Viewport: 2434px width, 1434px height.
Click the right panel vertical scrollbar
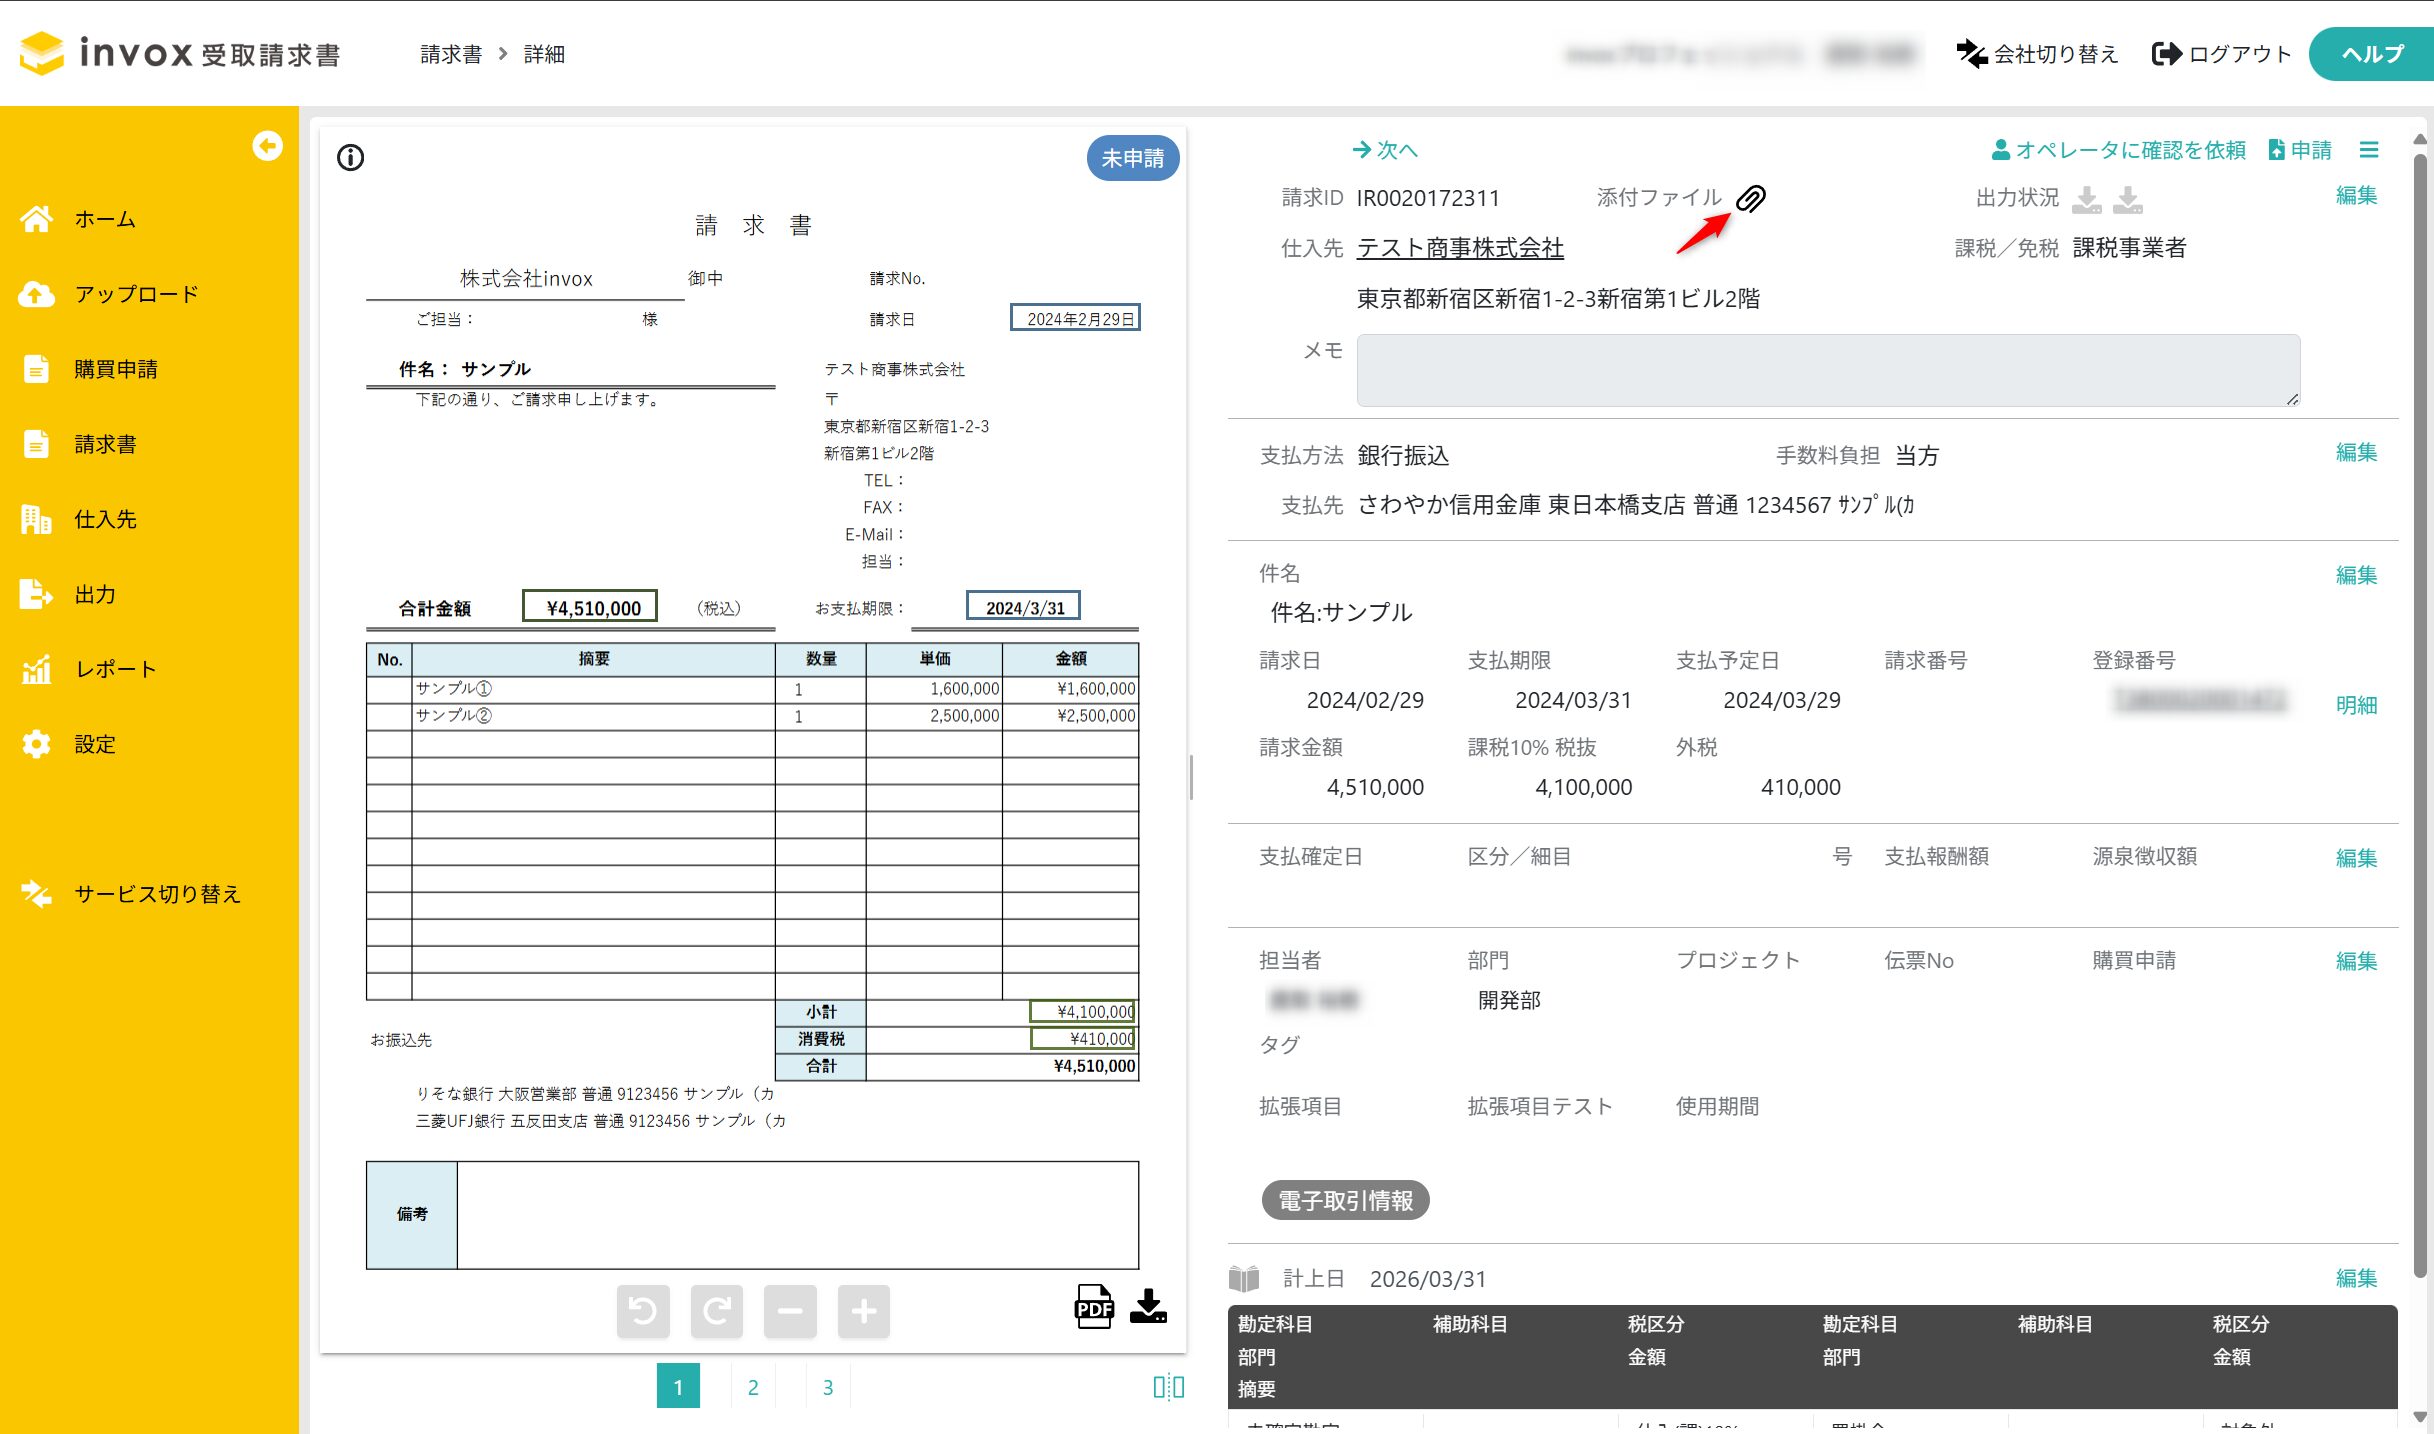(x=2419, y=700)
